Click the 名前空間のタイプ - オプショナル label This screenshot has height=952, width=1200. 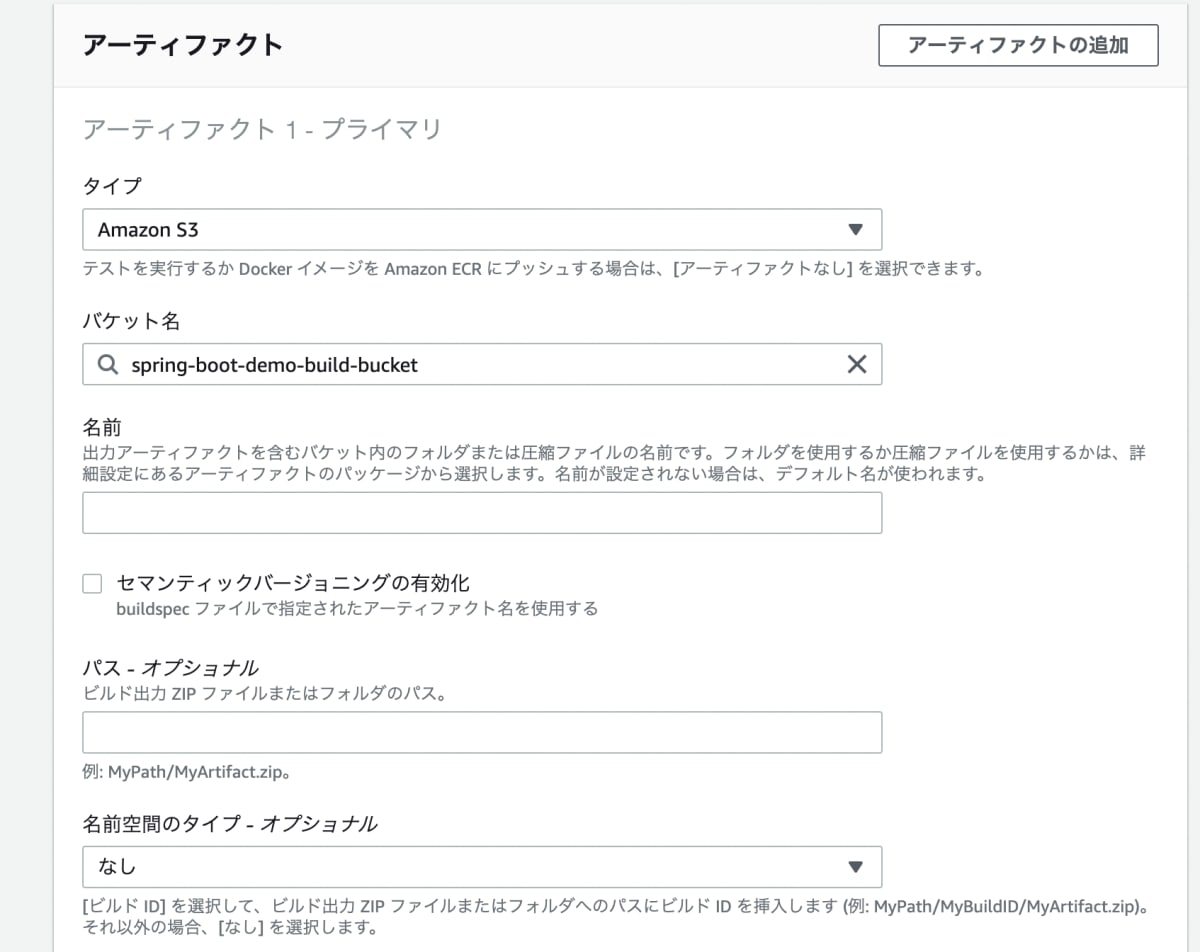pyautogui.click(x=230, y=824)
